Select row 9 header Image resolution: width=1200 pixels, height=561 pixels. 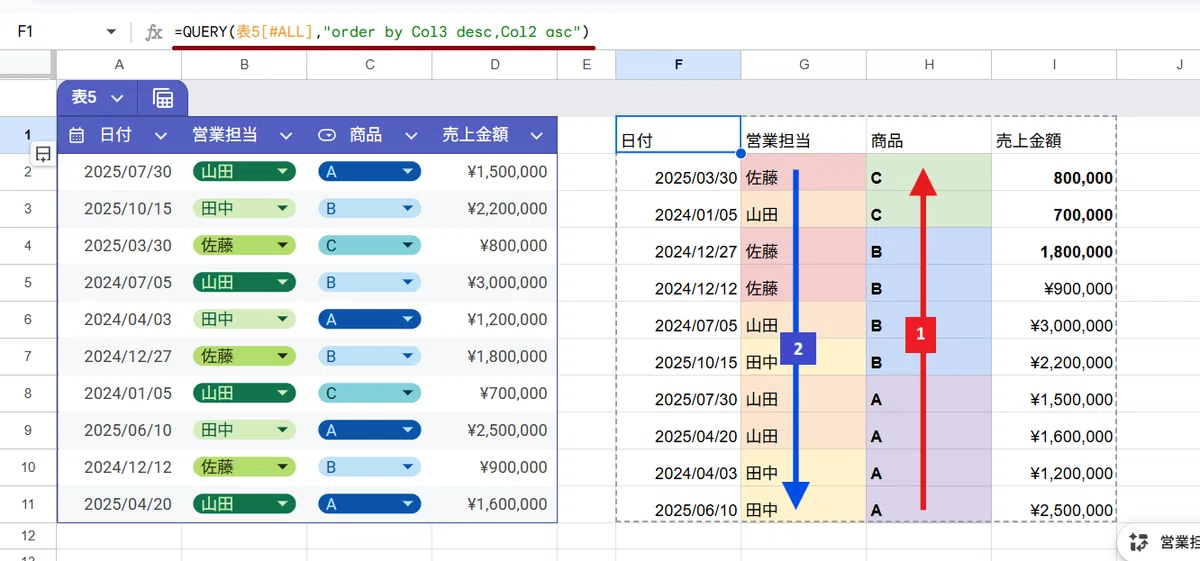click(x=28, y=430)
